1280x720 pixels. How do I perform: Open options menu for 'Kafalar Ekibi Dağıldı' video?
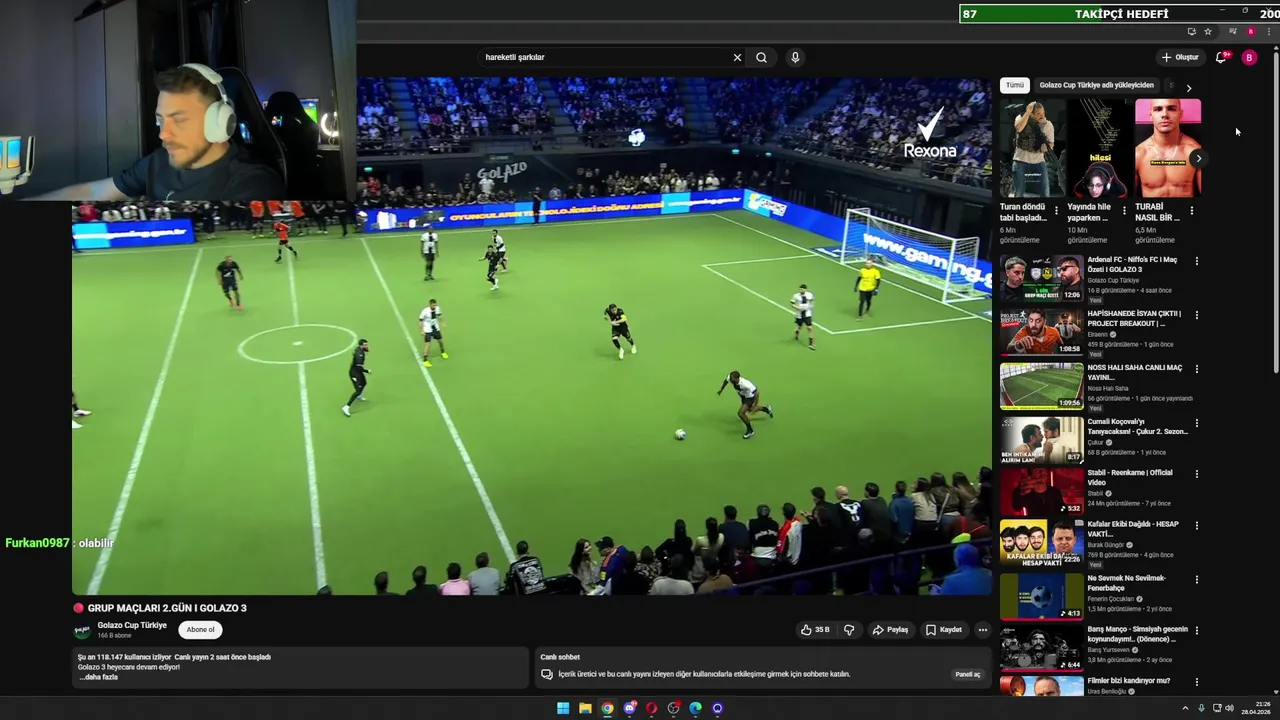tap(1196, 526)
